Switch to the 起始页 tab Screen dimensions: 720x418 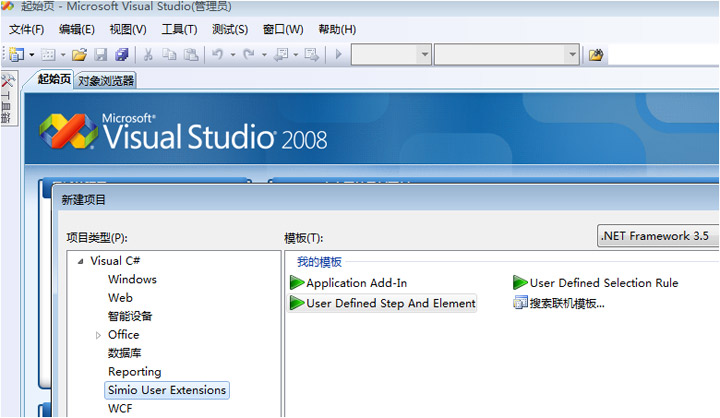tap(54, 79)
